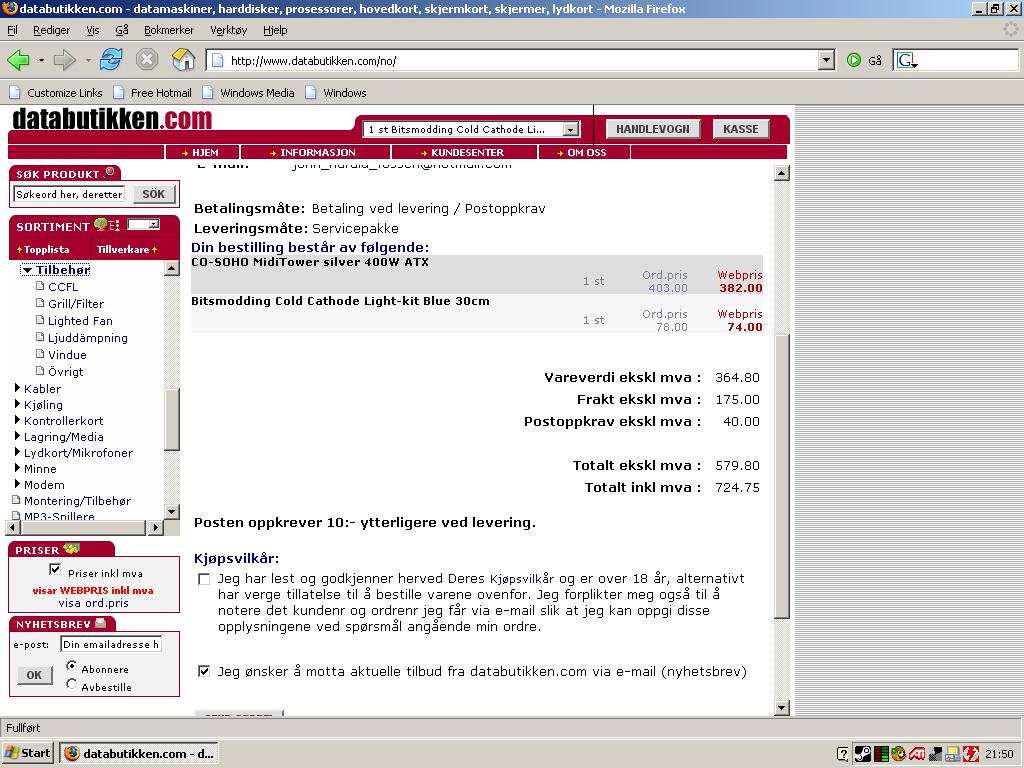This screenshot has width=1024, height=768.
Task: Click the help question mark tray icon
Action: (842, 754)
